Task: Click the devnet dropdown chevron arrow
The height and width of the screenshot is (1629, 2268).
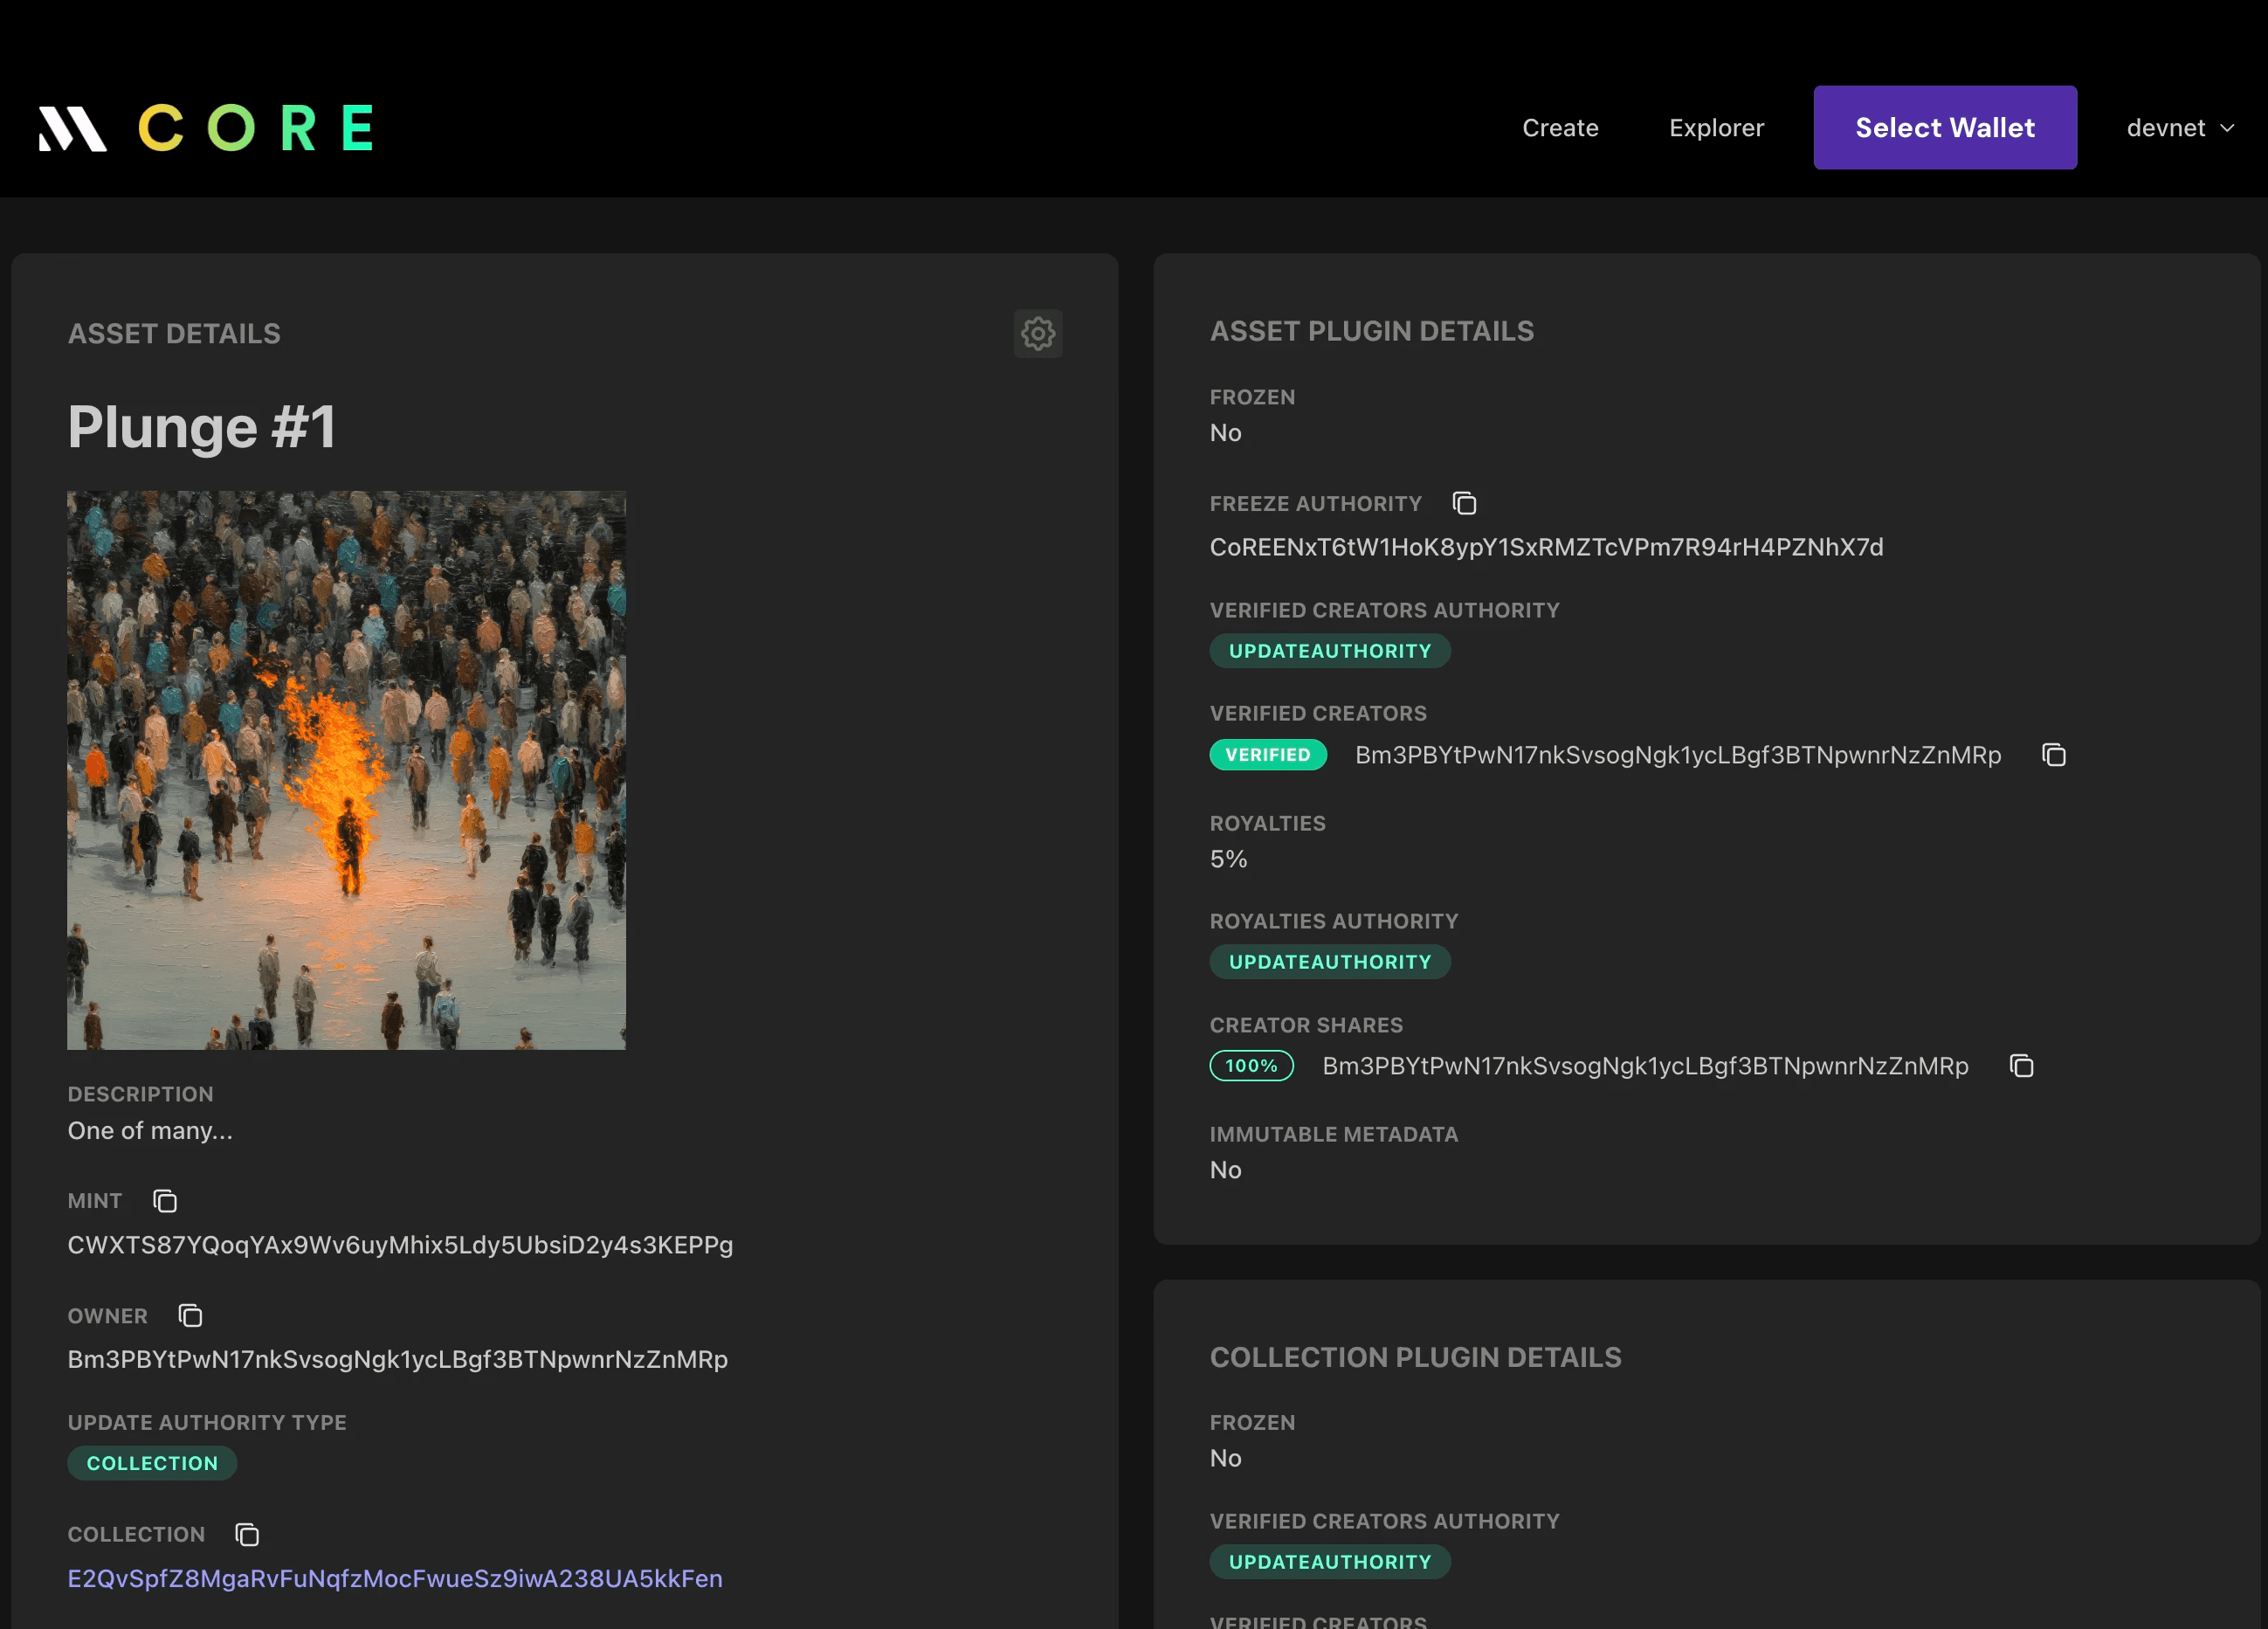Action: 2228,128
